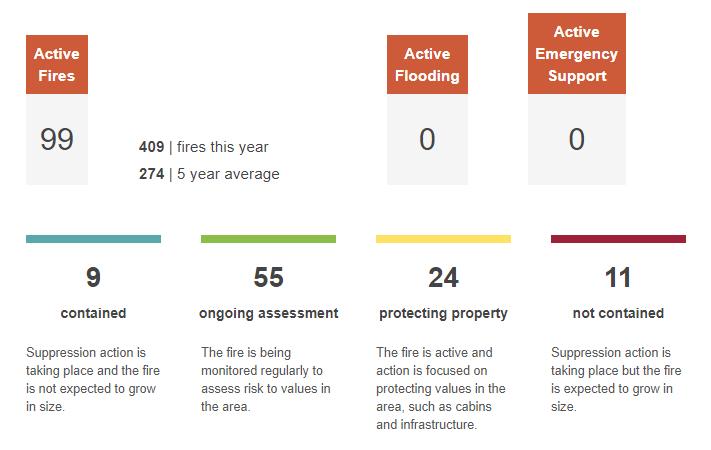This screenshot has height=450, width=711.
Task: Click the Active Fires header tile
Action: pos(57,64)
